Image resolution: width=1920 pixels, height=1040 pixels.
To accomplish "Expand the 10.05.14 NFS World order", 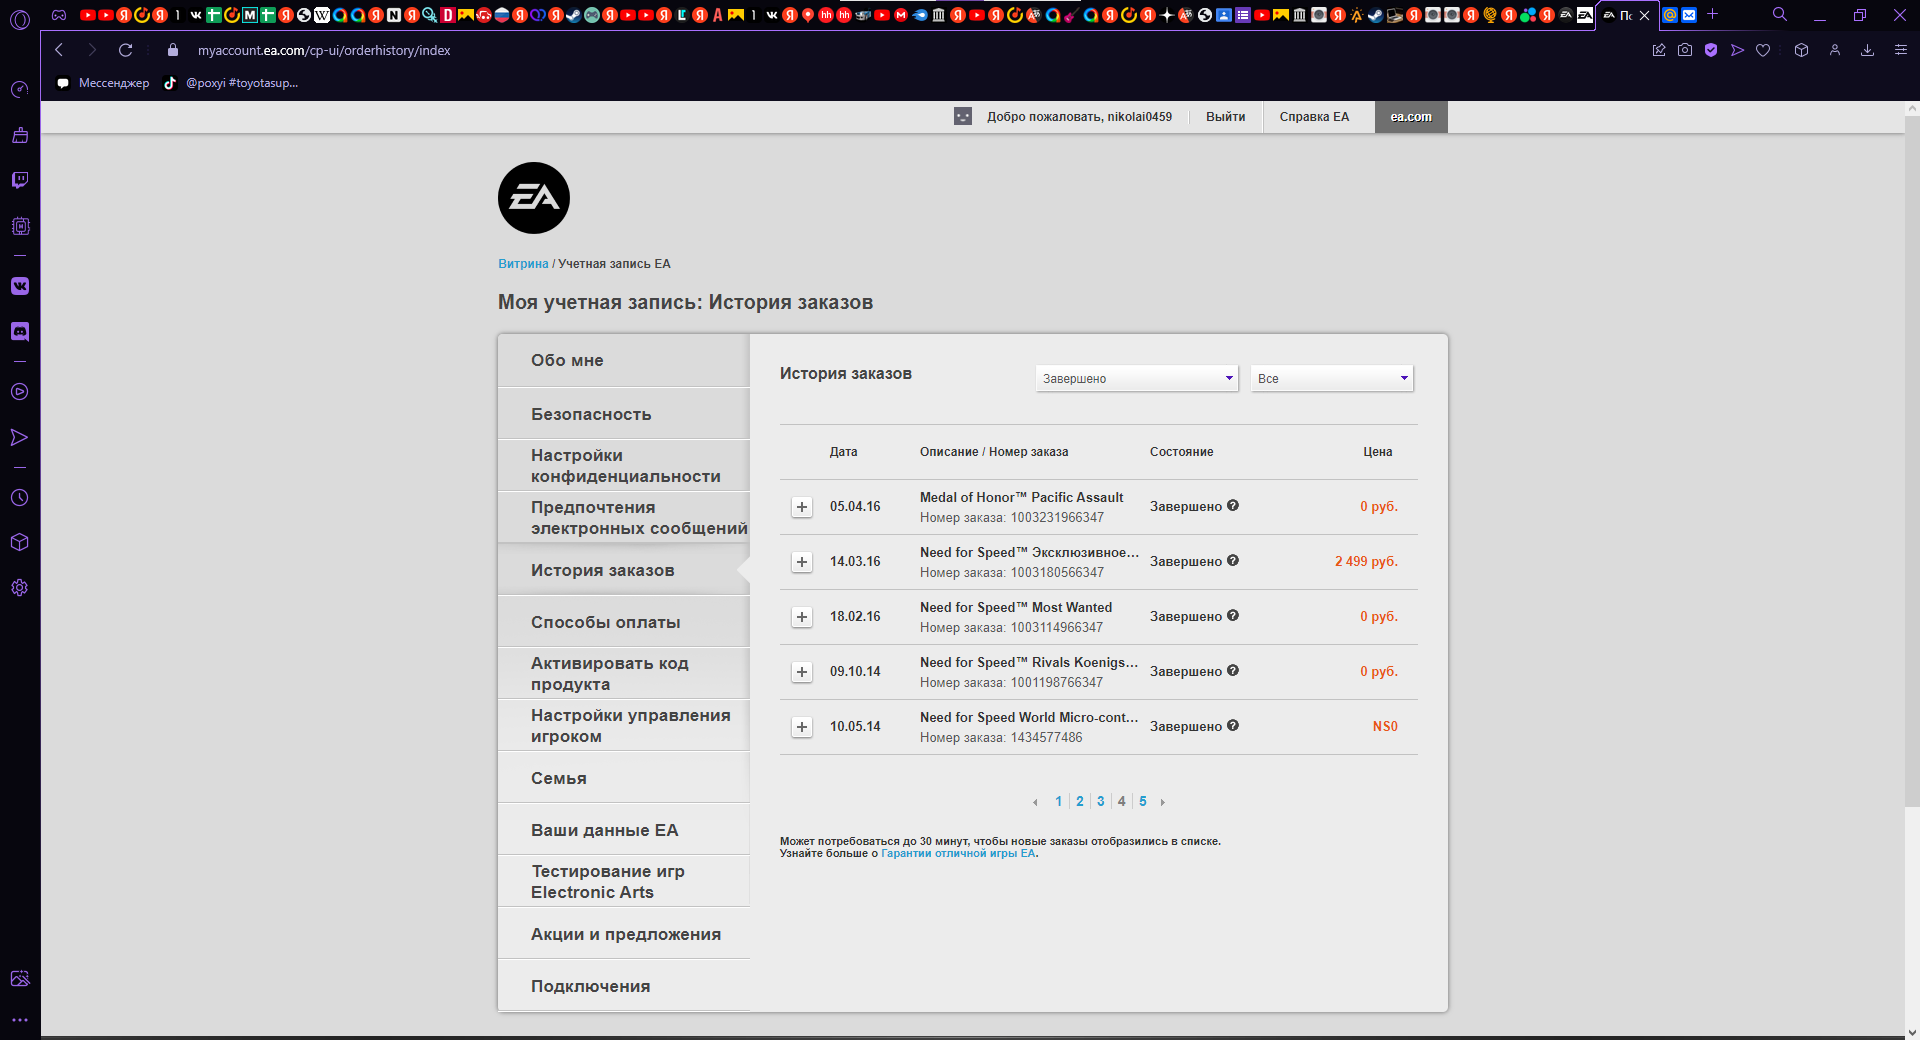I will (802, 727).
